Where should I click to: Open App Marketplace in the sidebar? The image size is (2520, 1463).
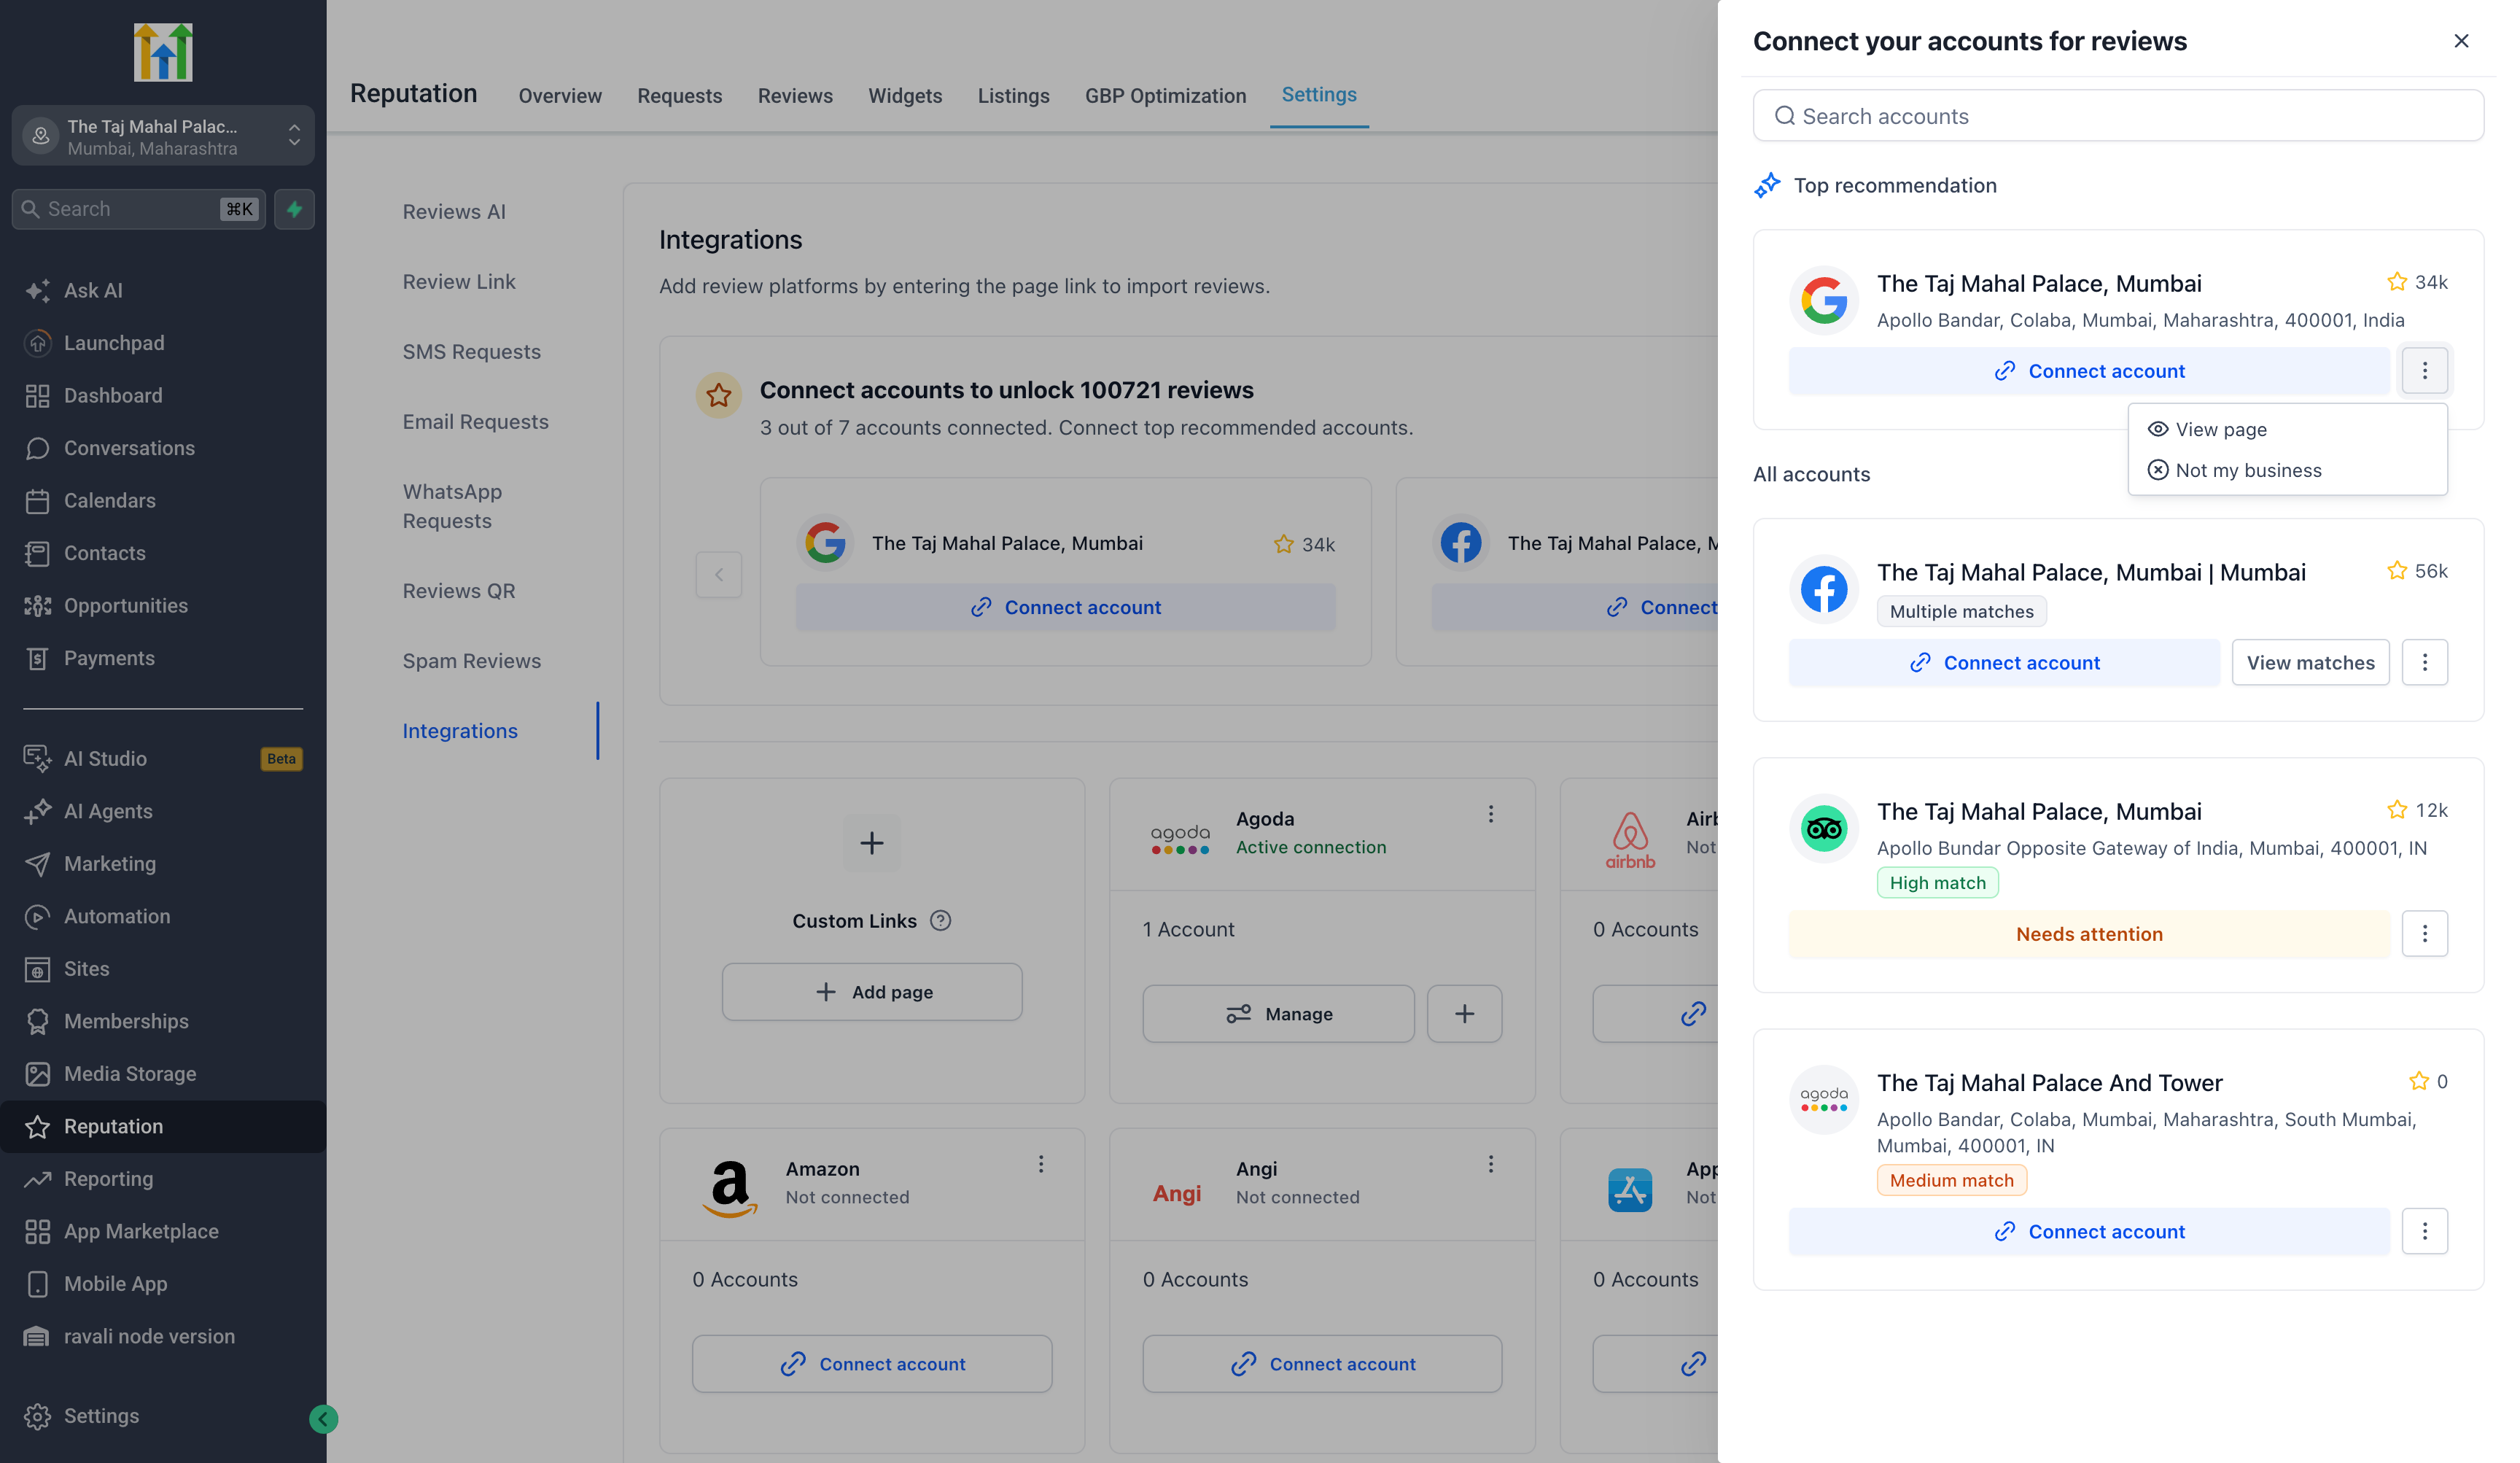coord(163,1231)
